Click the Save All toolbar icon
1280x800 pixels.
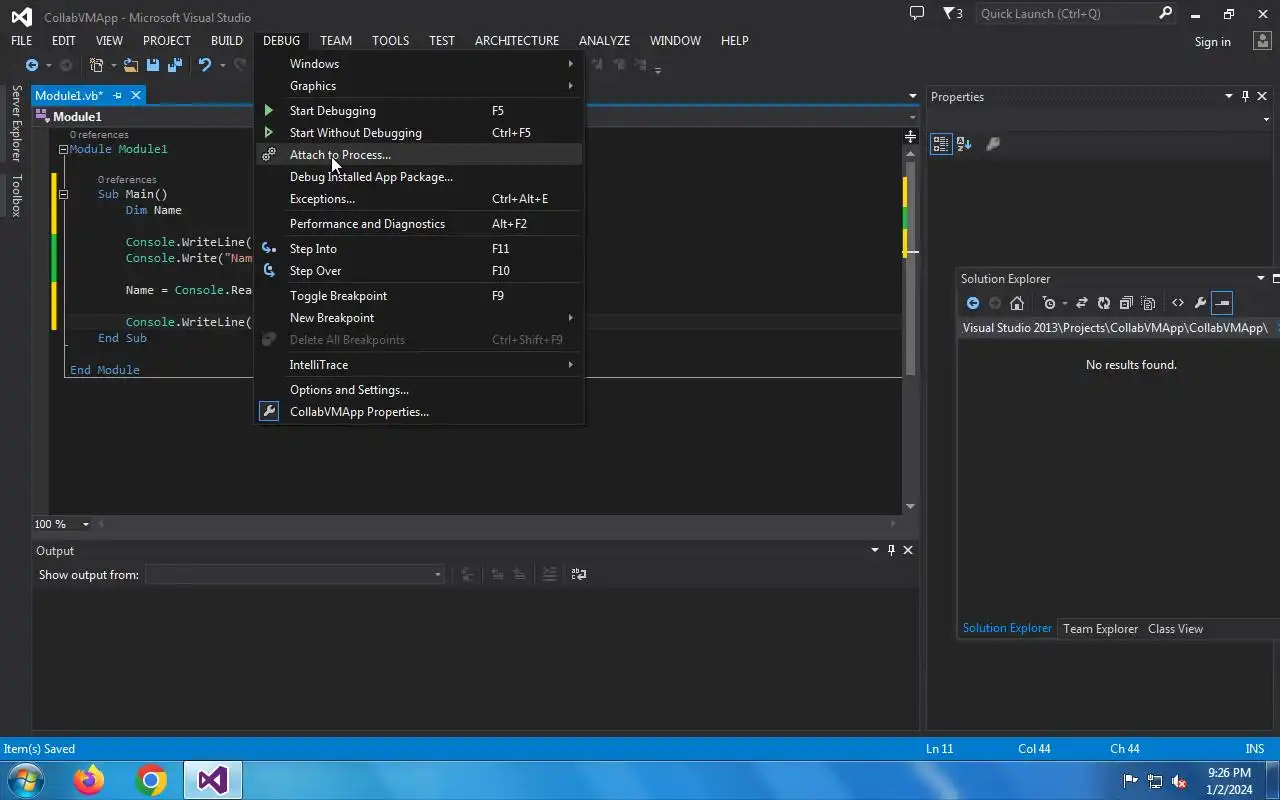[x=175, y=65]
